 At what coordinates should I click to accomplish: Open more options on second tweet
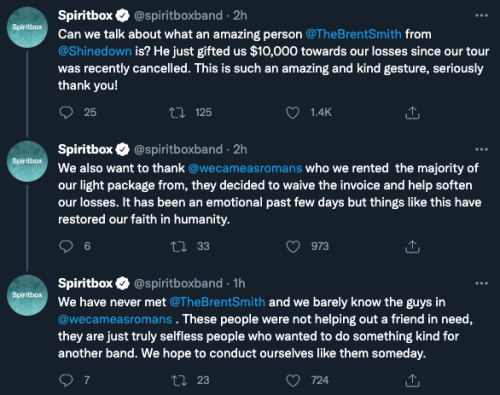[481, 149]
